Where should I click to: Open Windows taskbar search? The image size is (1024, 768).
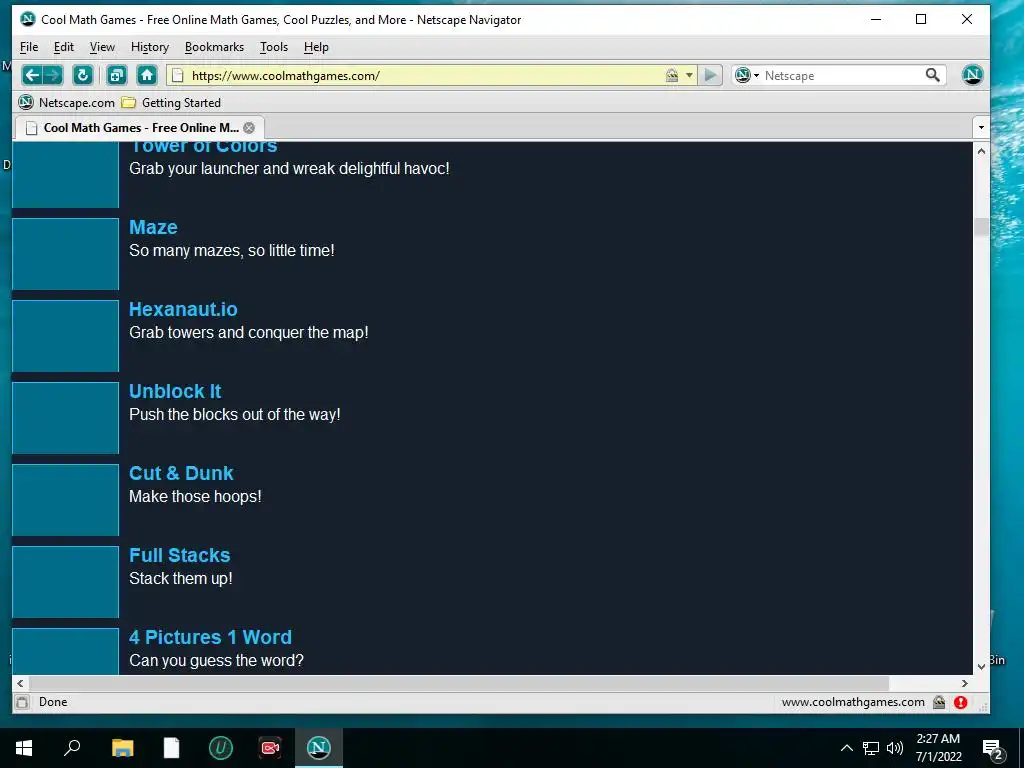pos(72,748)
